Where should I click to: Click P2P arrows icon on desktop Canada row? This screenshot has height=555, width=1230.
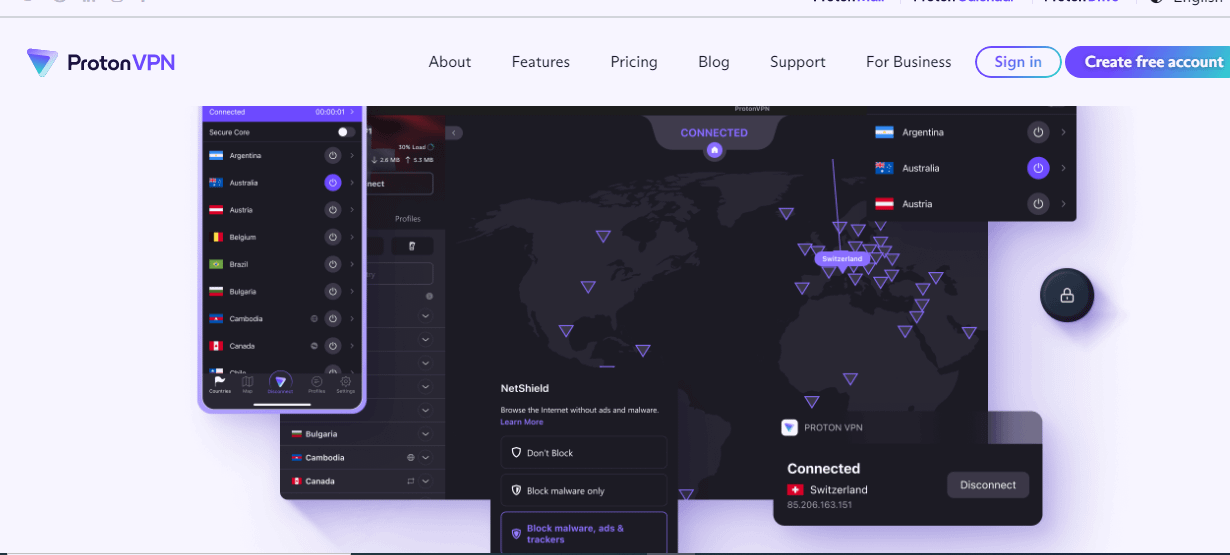(411, 481)
